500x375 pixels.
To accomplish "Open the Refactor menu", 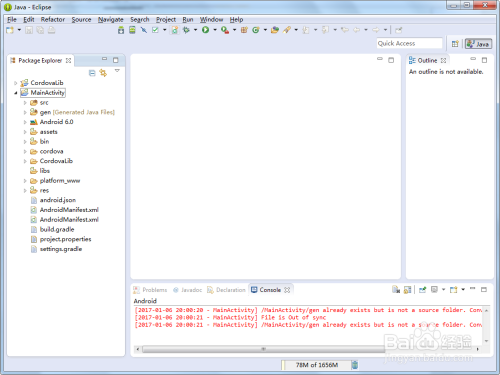I will tap(53, 19).
